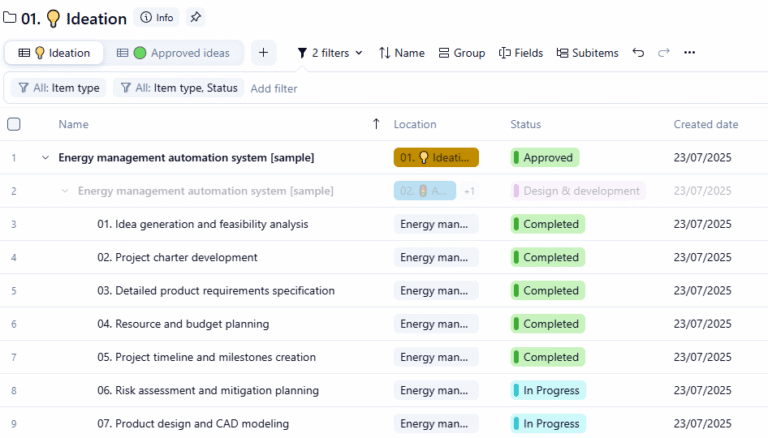Click Energy man... location in 01. Idea generation row
Image resolution: width=768 pixels, height=438 pixels.
point(436,224)
